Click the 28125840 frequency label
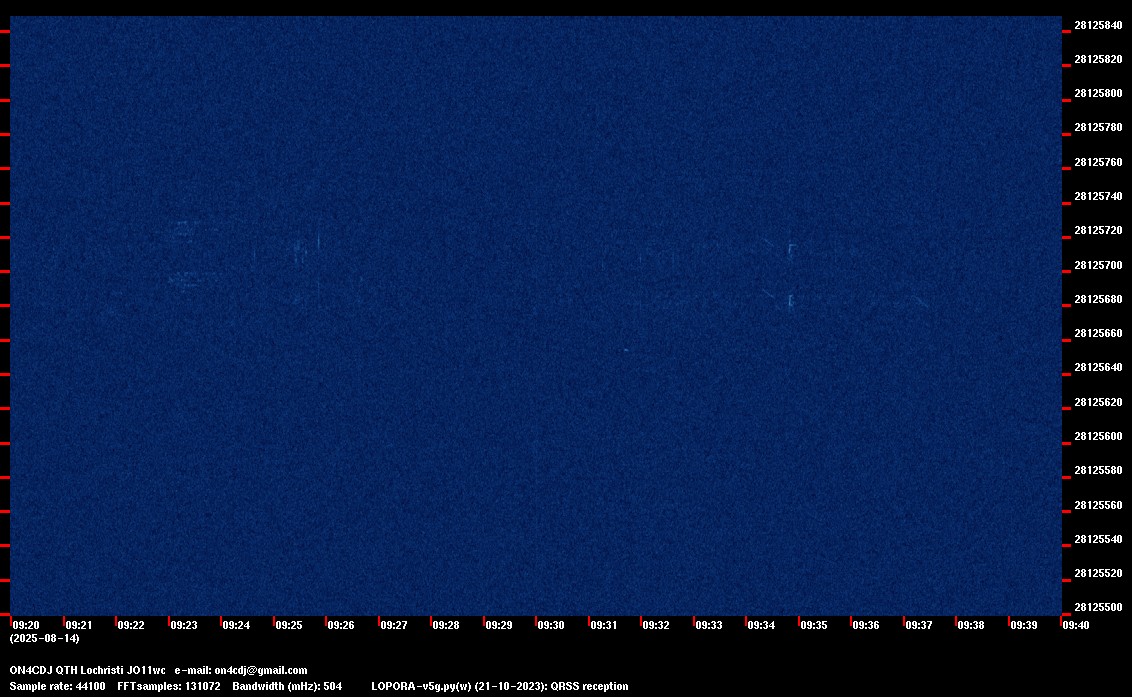Image resolution: width=1132 pixels, height=697 pixels. click(x=1098, y=25)
